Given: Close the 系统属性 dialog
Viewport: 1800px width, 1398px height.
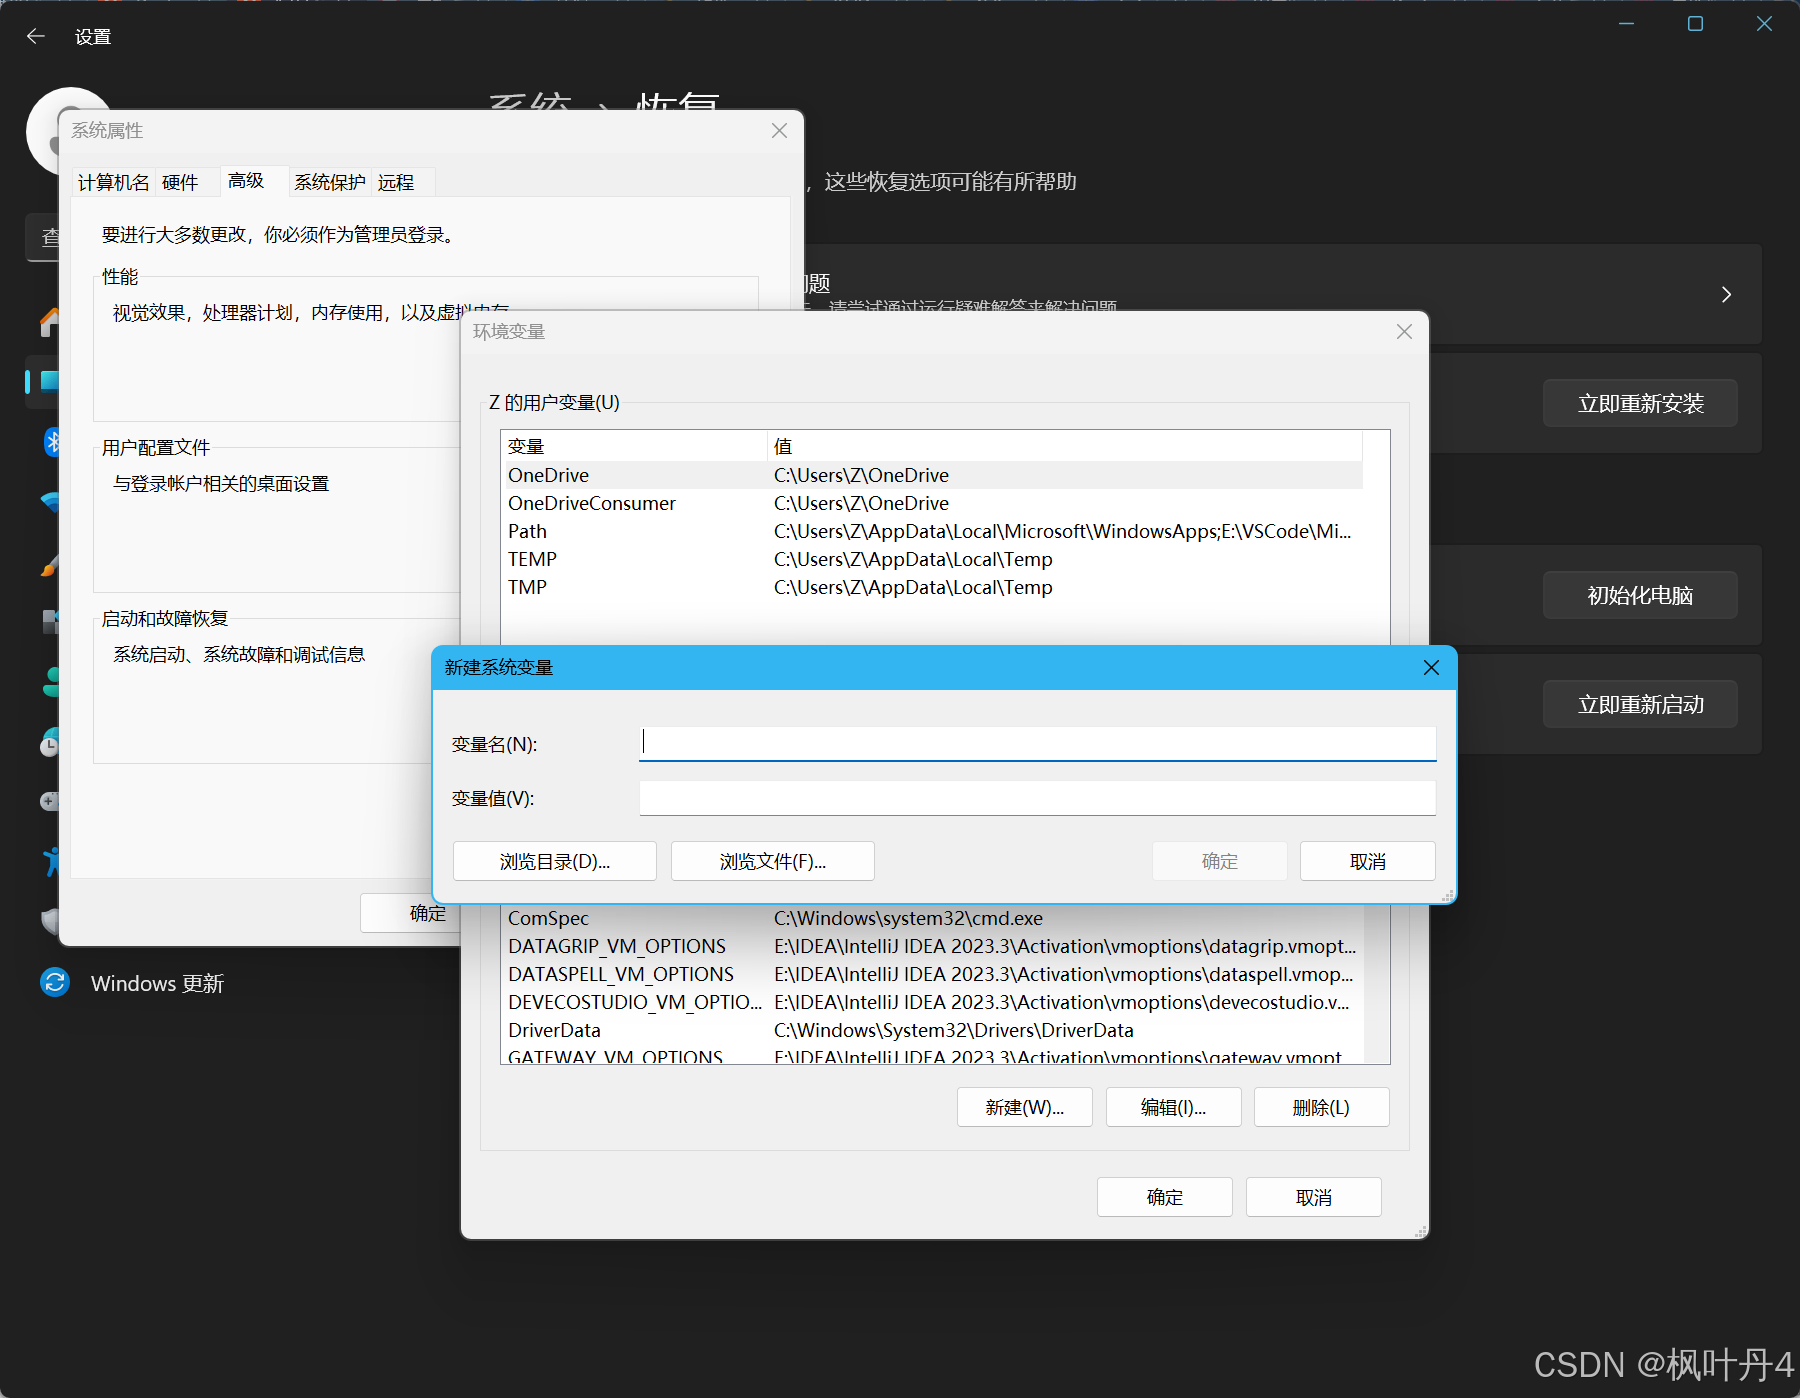Looking at the screenshot, I should click(779, 131).
